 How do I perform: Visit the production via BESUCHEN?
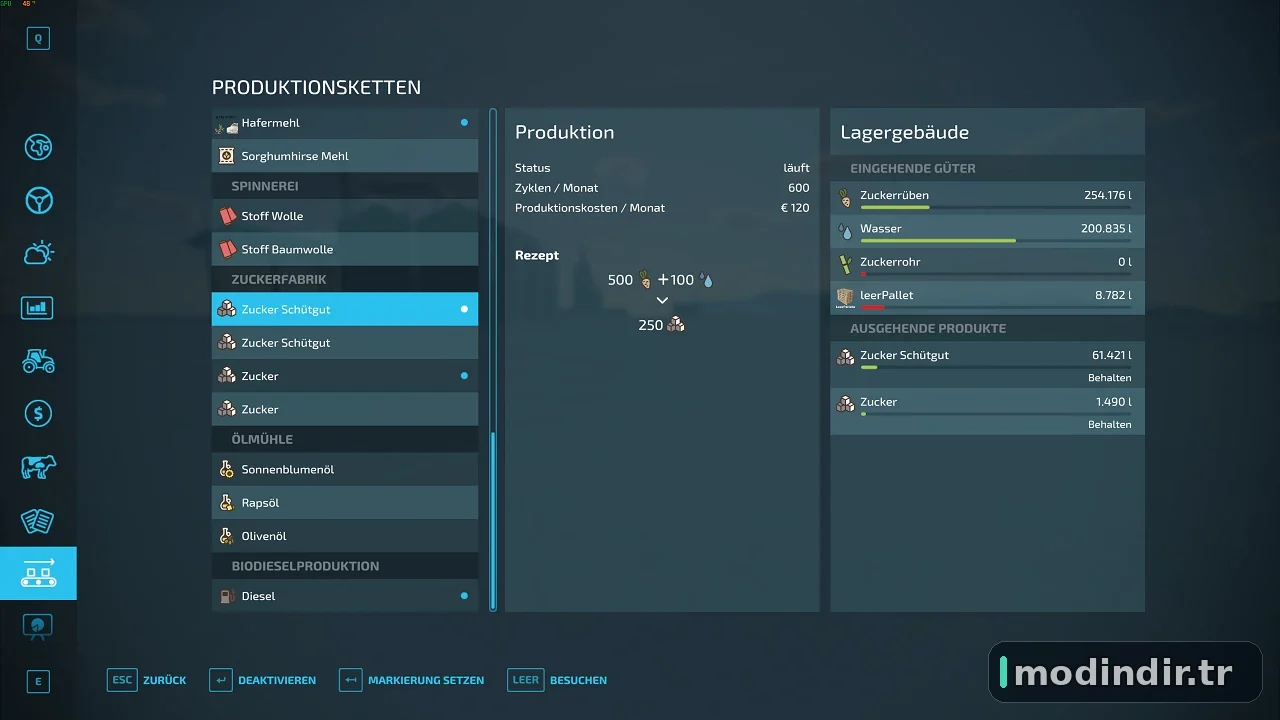point(557,680)
